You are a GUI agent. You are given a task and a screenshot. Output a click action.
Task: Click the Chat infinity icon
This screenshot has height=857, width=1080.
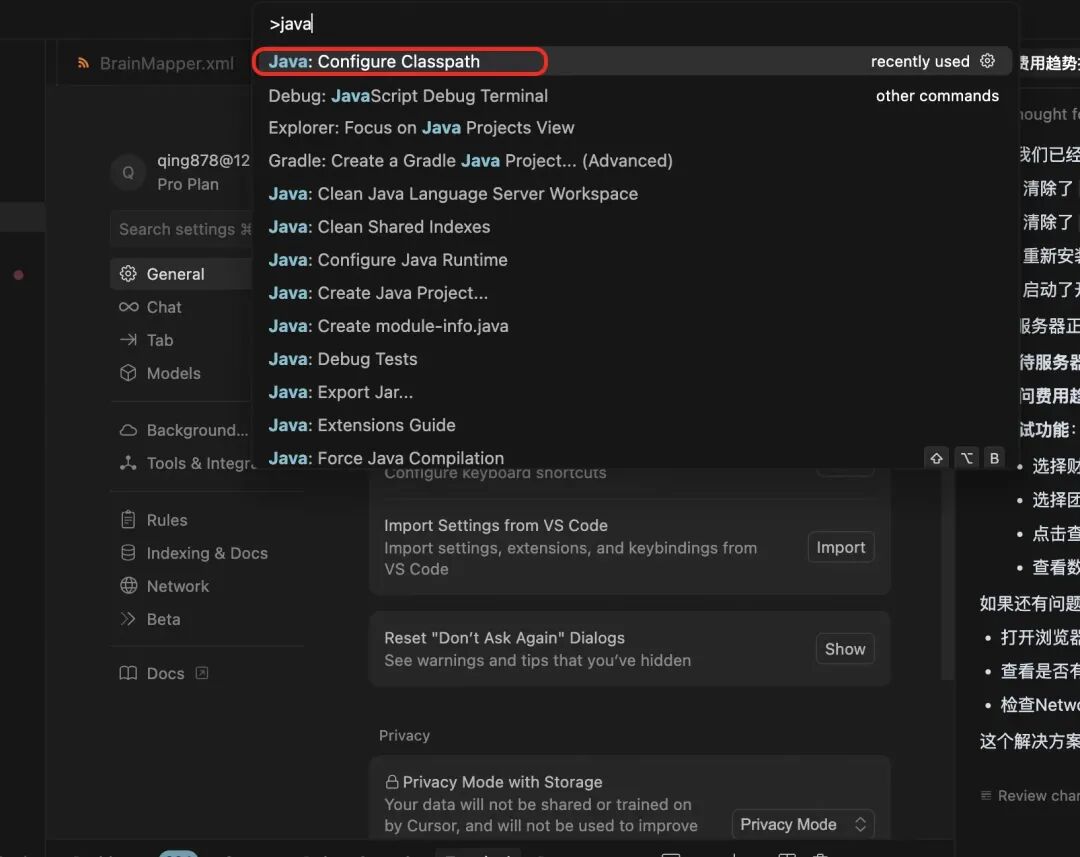[128, 307]
